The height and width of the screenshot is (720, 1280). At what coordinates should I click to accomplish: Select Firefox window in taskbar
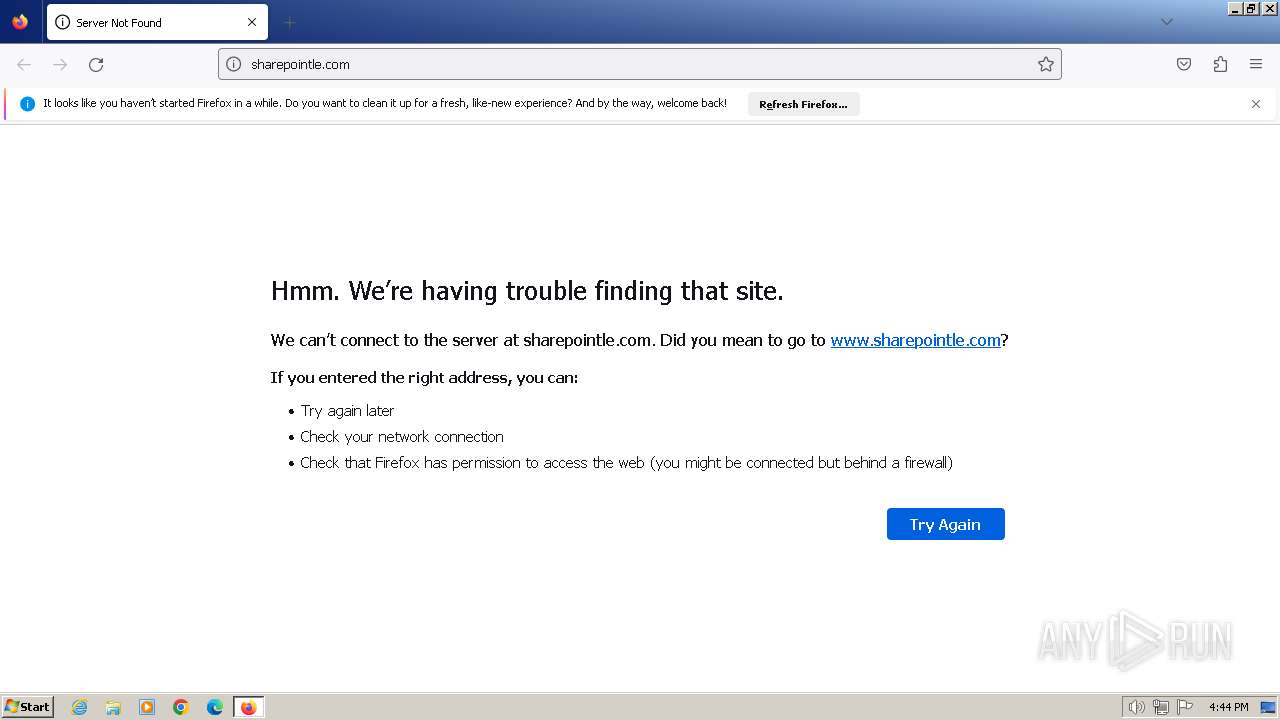tap(248, 707)
